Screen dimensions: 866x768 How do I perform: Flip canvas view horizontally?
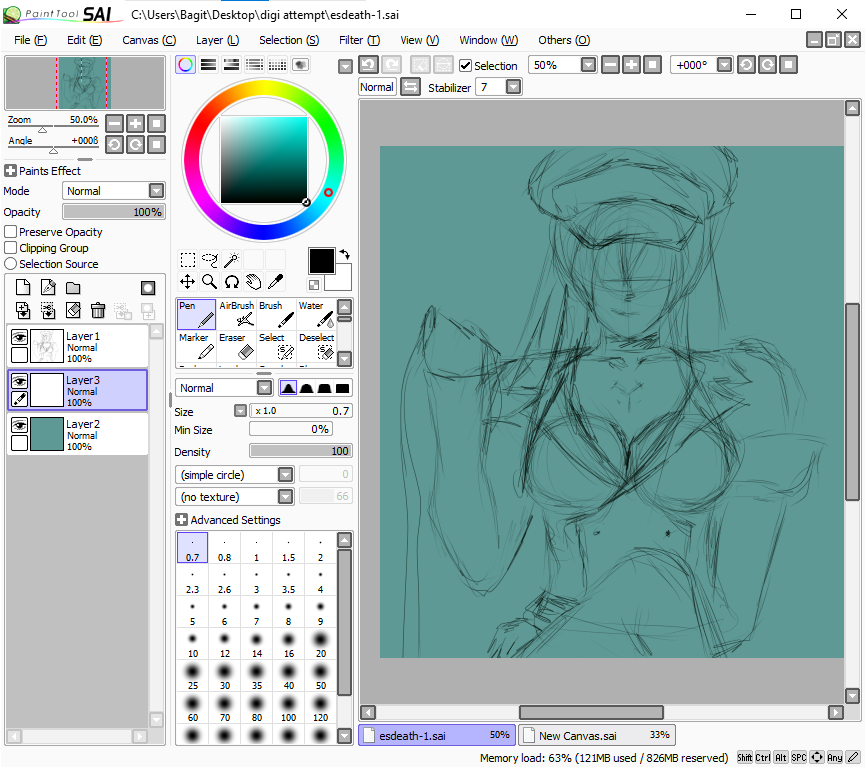tap(410, 87)
